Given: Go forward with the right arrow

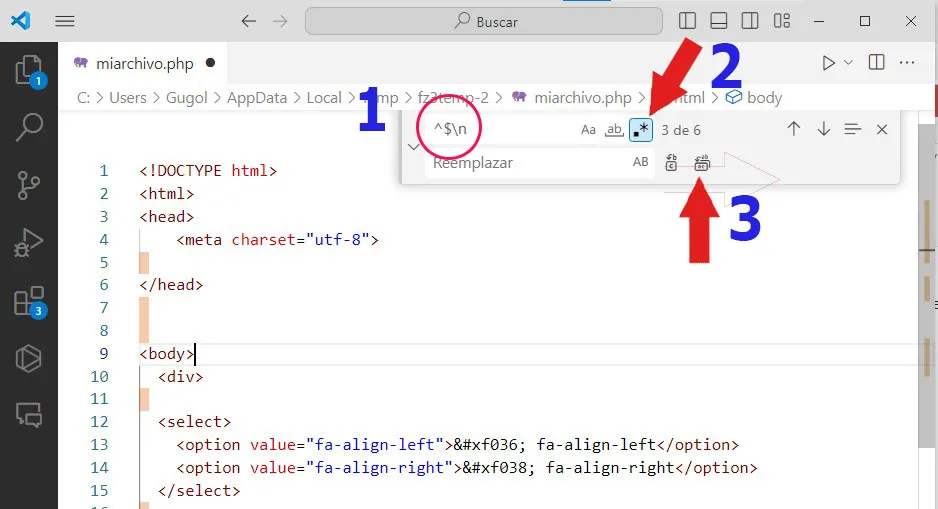Looking at the screenshot, I should coord(280,22).
